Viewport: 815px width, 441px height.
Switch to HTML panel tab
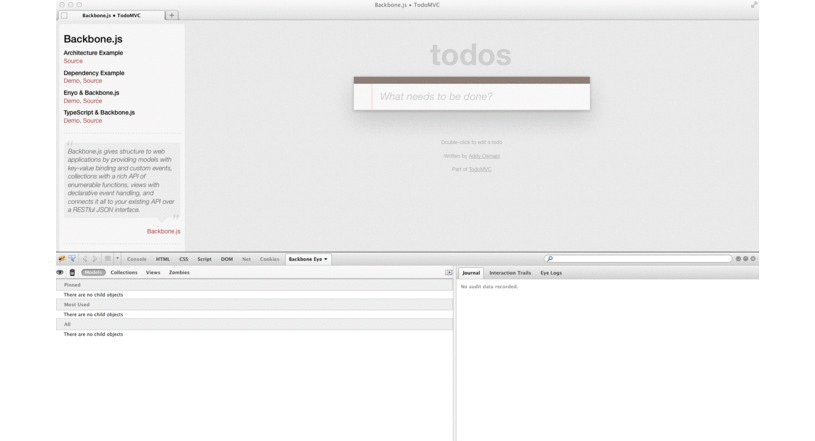pyautogui.click(x=163, y=259)
